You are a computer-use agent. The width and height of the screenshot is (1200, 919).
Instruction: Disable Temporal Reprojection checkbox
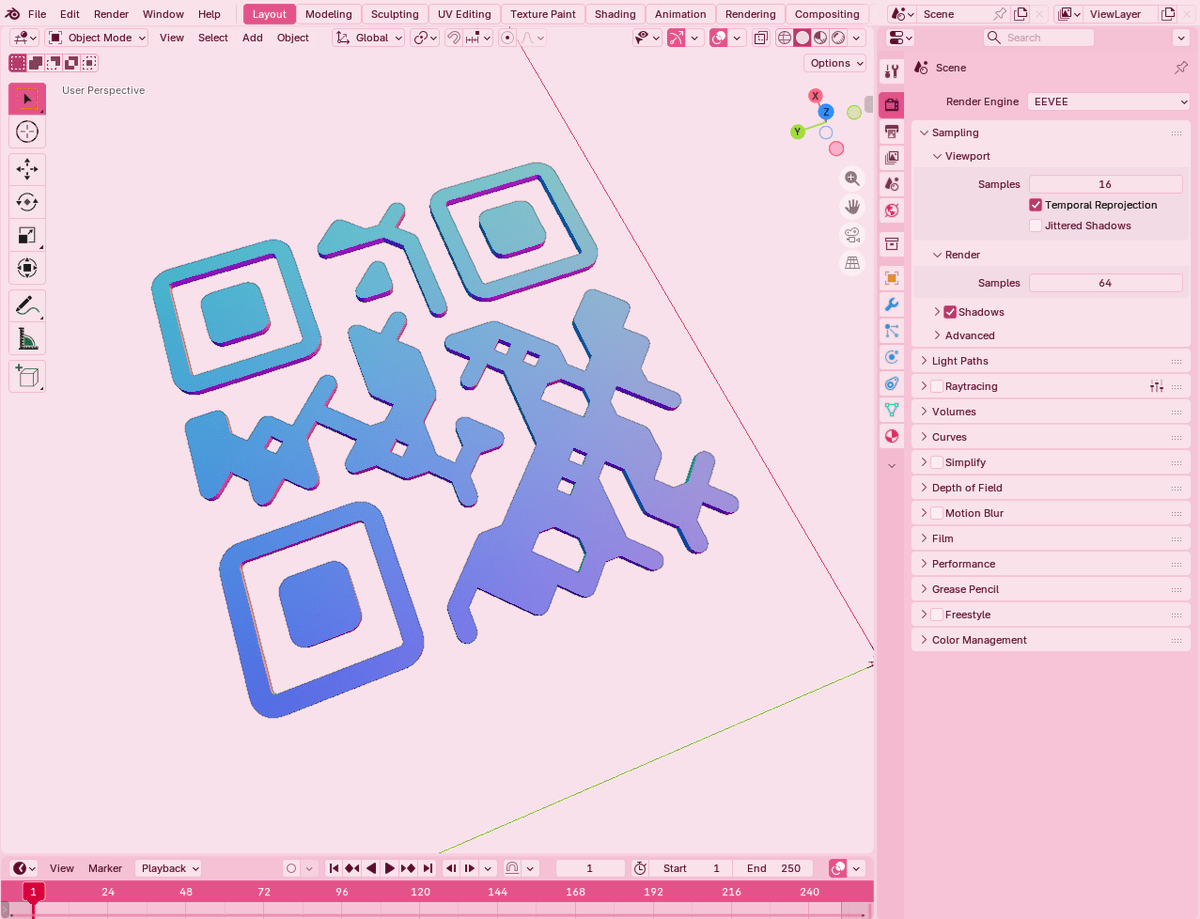tap(1036, 205)
